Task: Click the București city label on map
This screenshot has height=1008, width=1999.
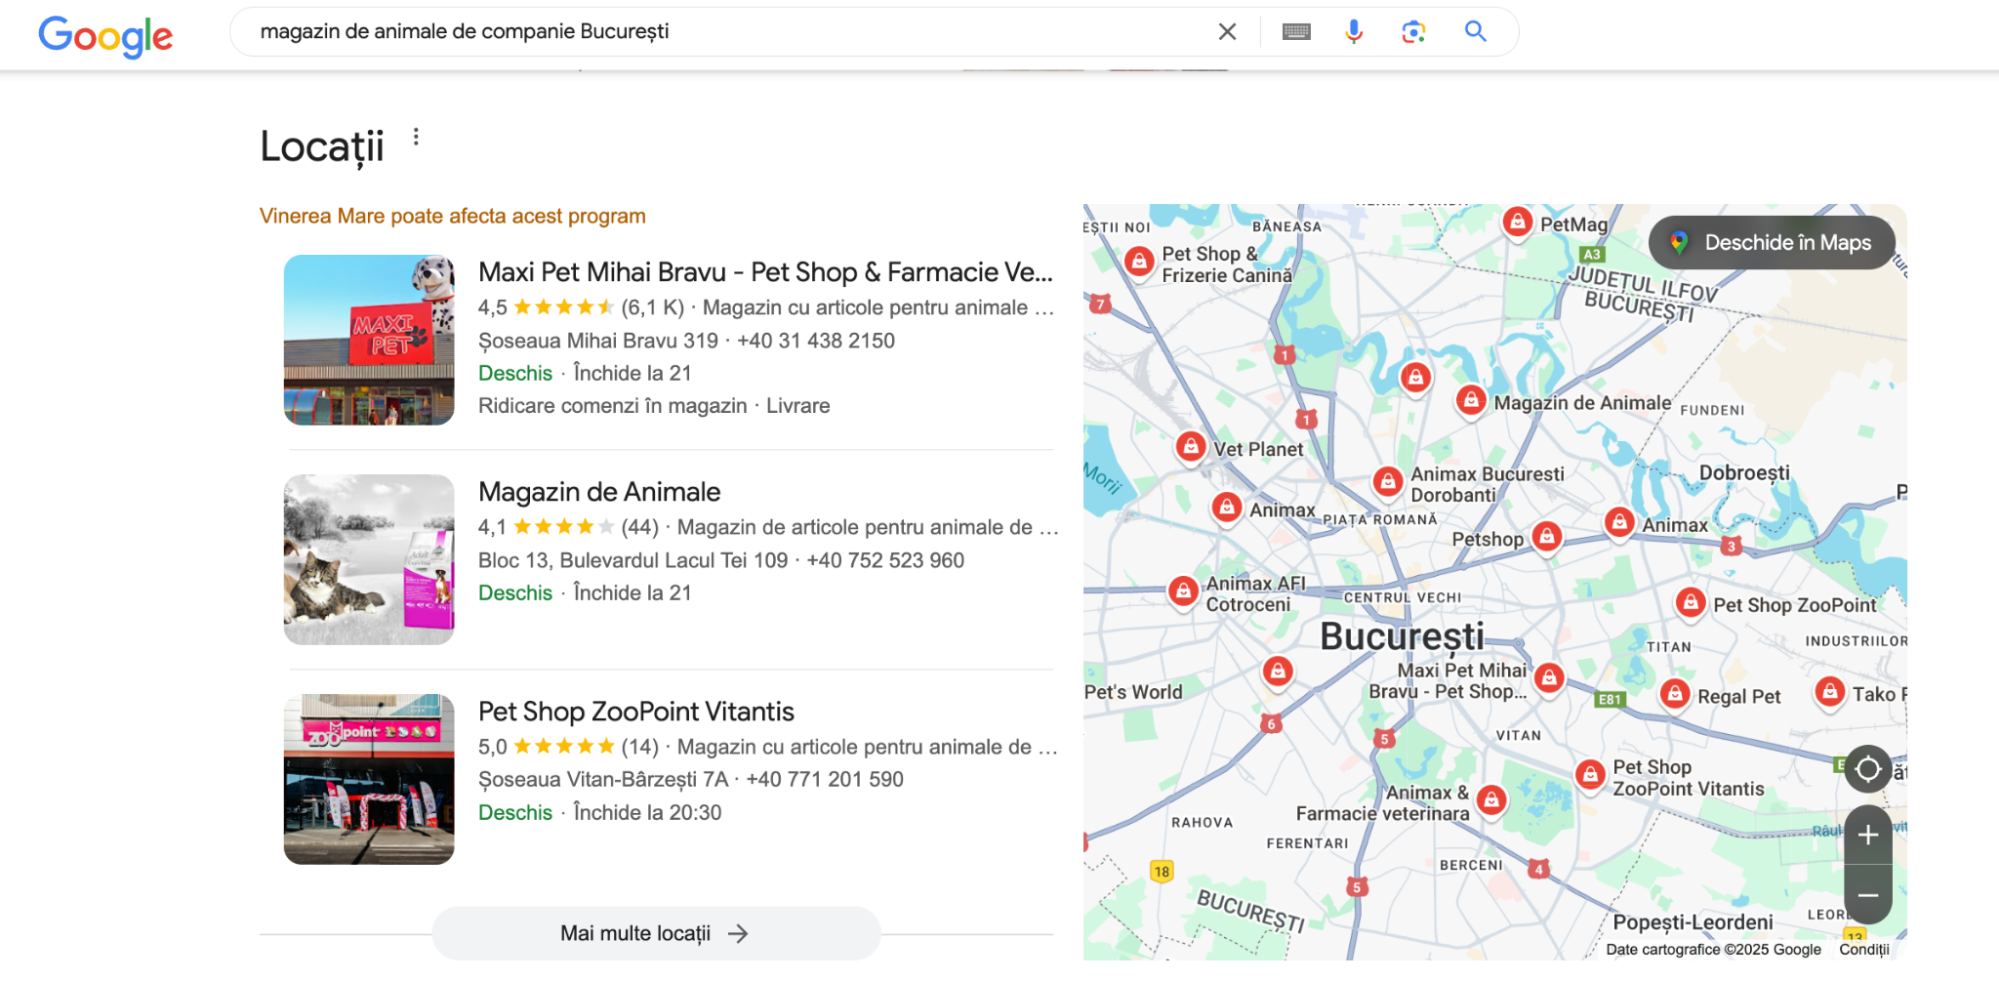Action: point(1402,636)
